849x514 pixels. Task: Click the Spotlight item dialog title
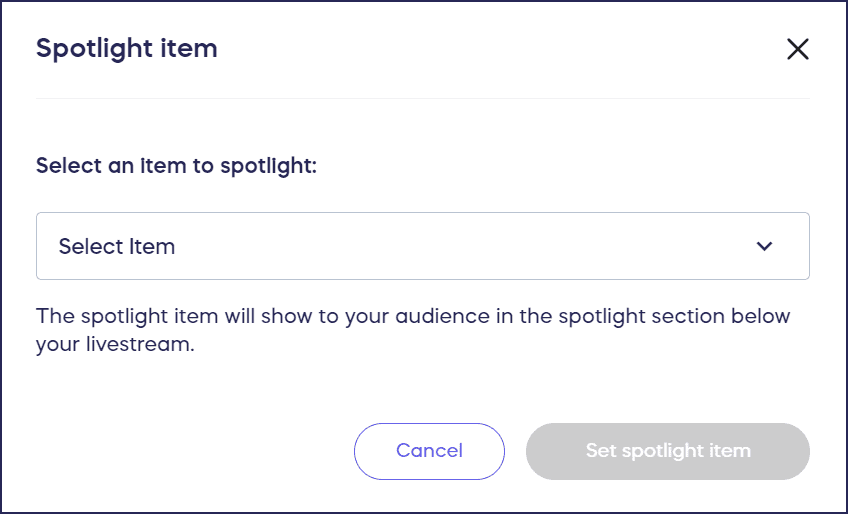click(x=127, y=48)
